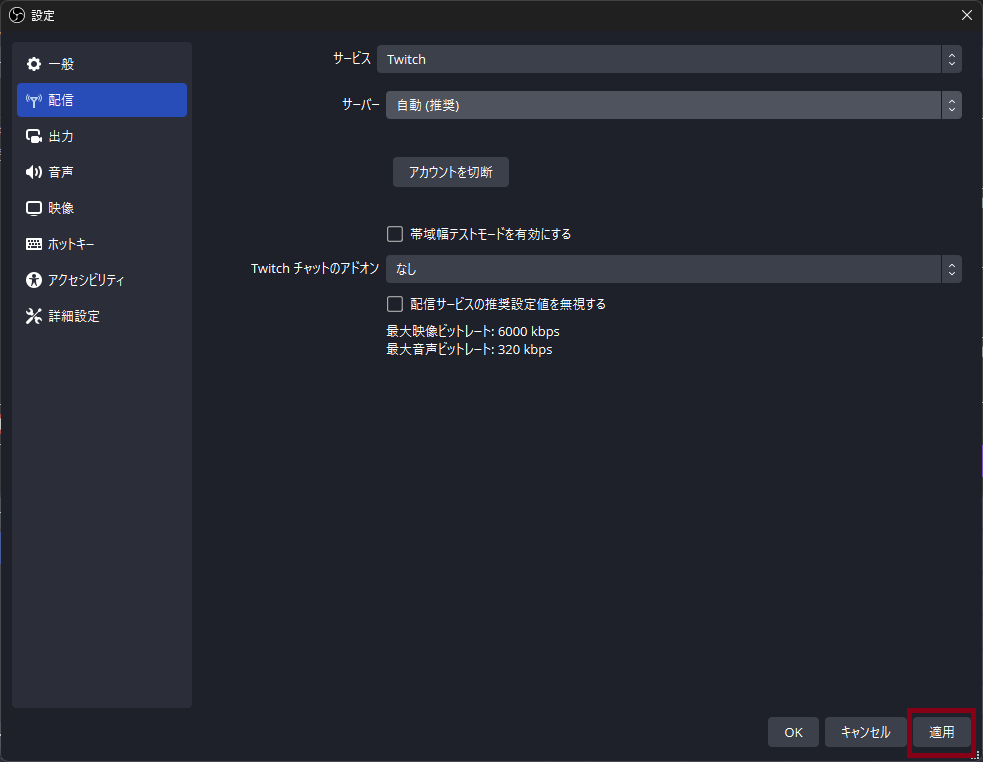Open the Twitch チャットのアドオン dropdown
The height and width of the screenshot is (762, 983).
(668, 269)
